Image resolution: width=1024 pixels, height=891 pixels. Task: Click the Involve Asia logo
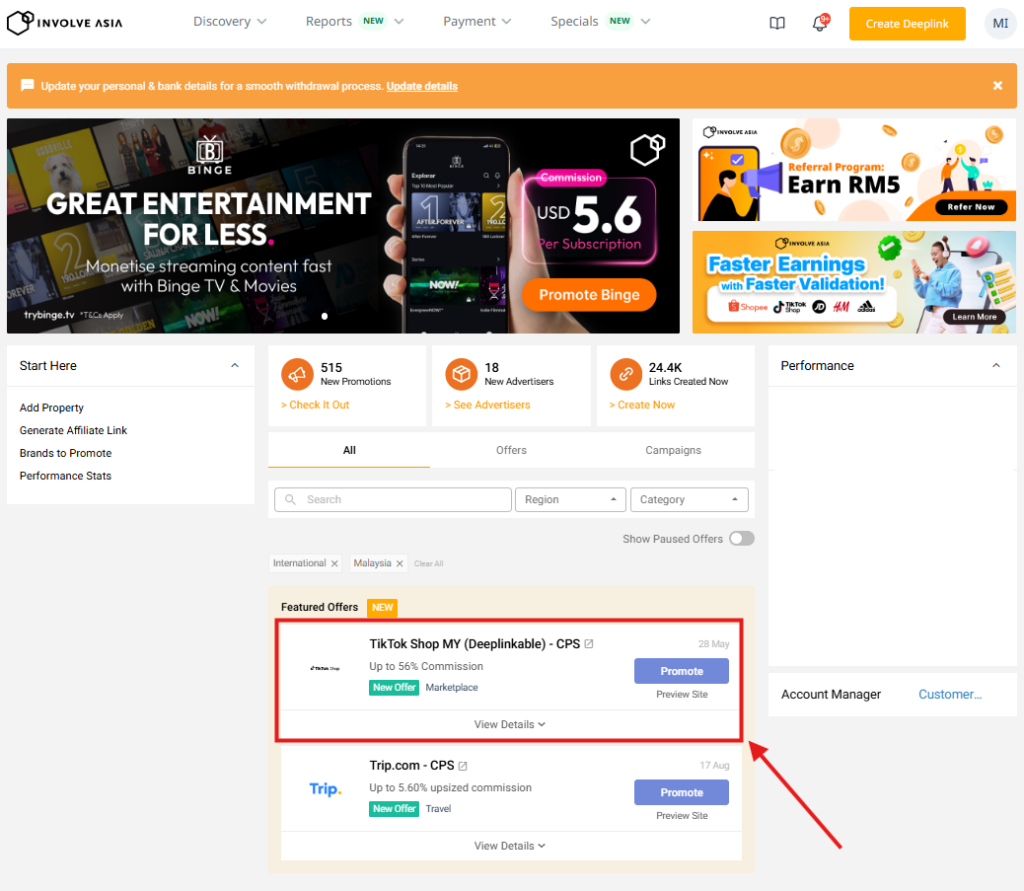point(65,22)
